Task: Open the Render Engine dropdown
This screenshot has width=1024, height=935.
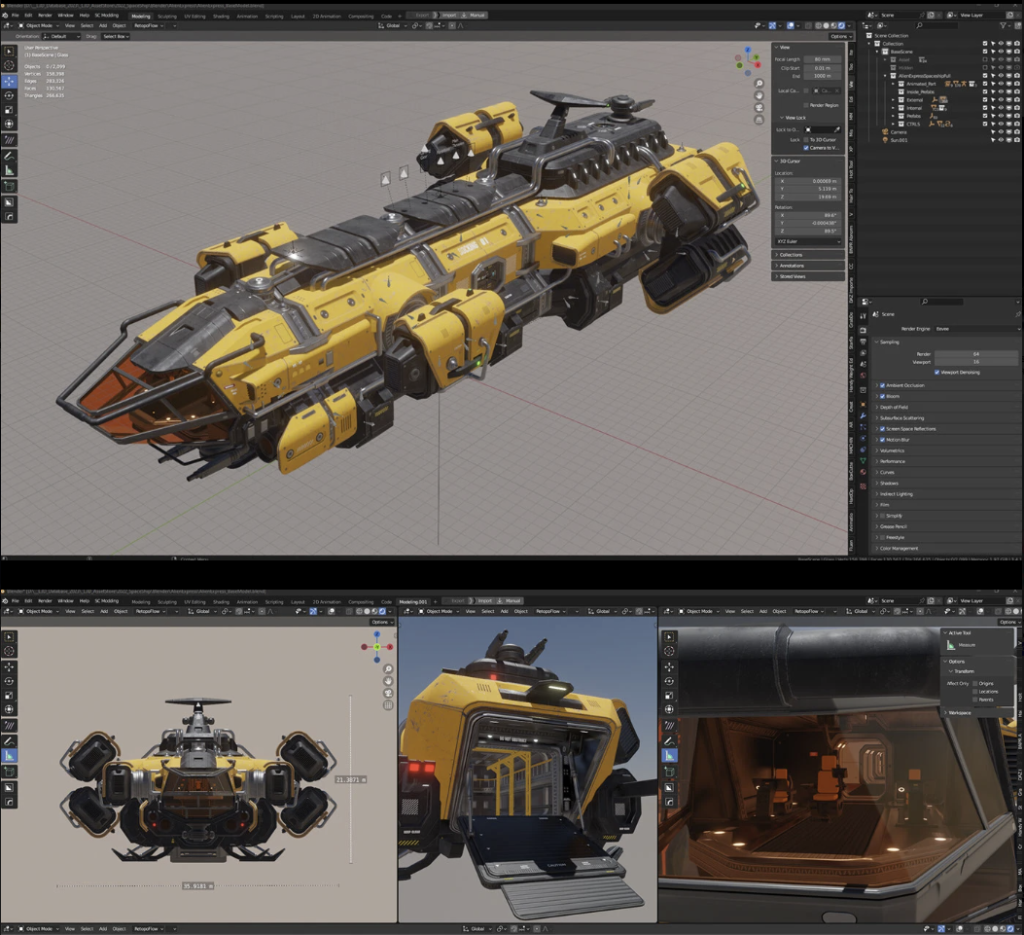Action: coord(977,329)
